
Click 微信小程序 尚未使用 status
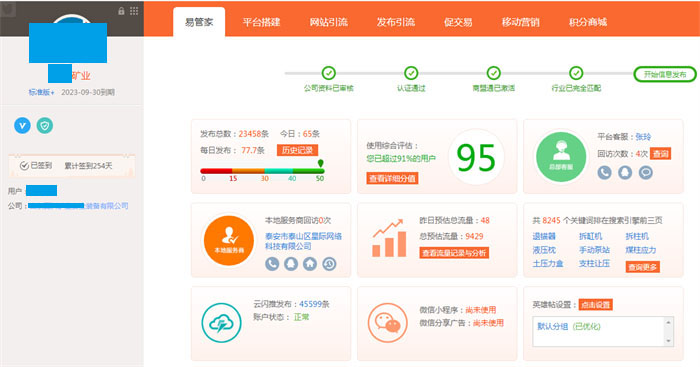click(x=480, y=310)
